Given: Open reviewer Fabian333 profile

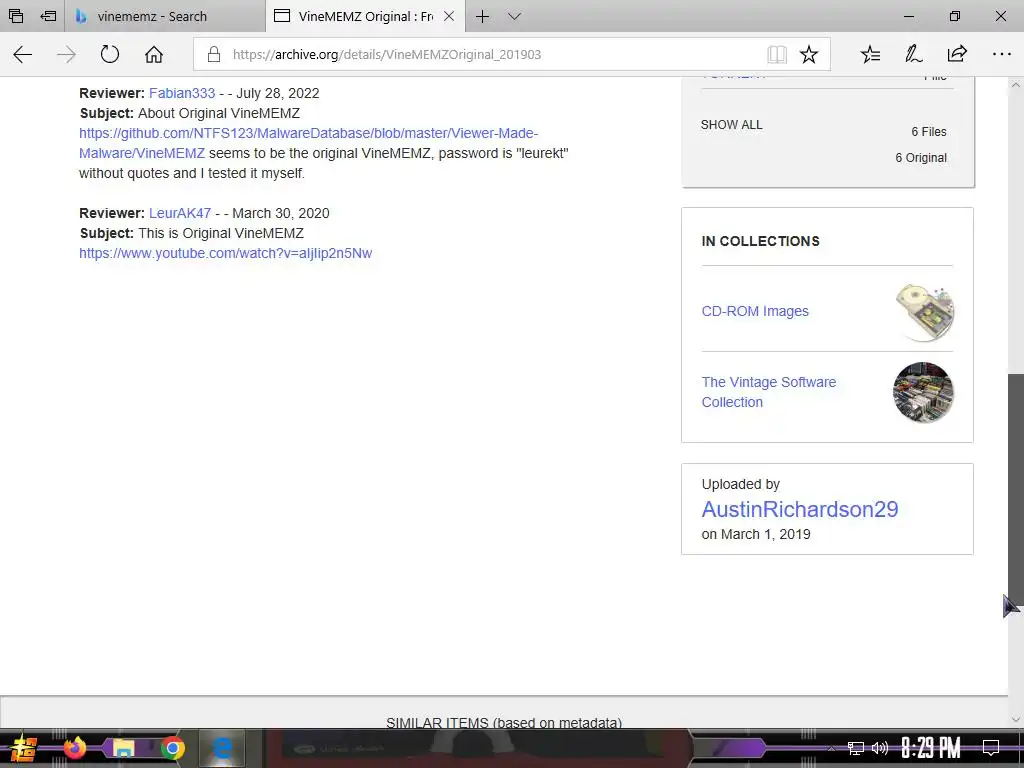Looking at the screenshot, I should 182,93.
